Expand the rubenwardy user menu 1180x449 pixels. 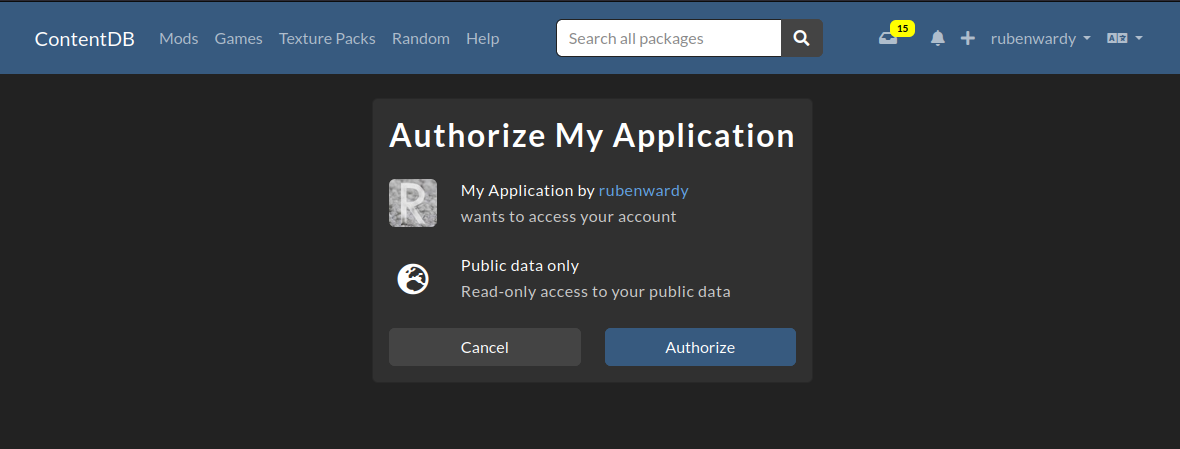tap(1041, 38)
